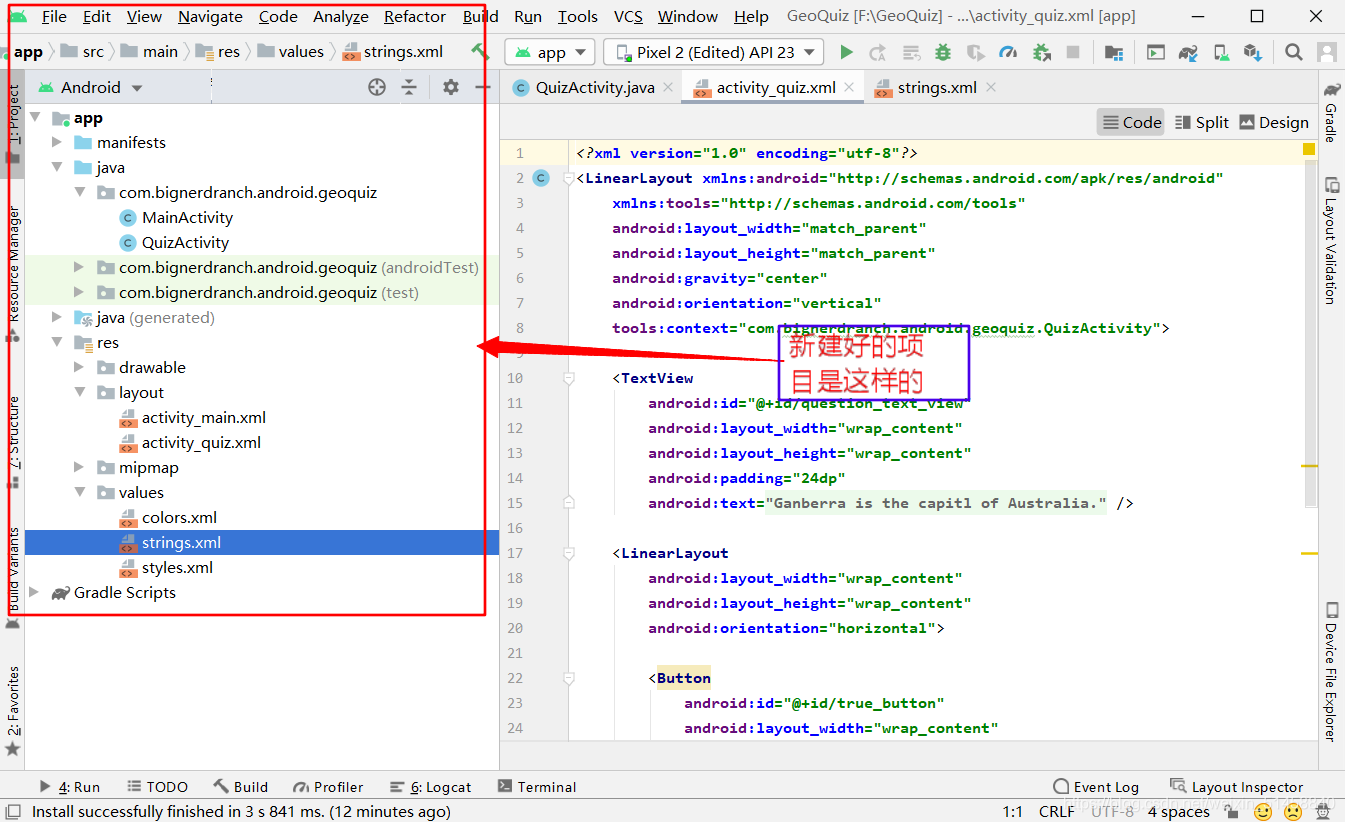Toggle tool window quick-access icon in status bar

point(13,811)
